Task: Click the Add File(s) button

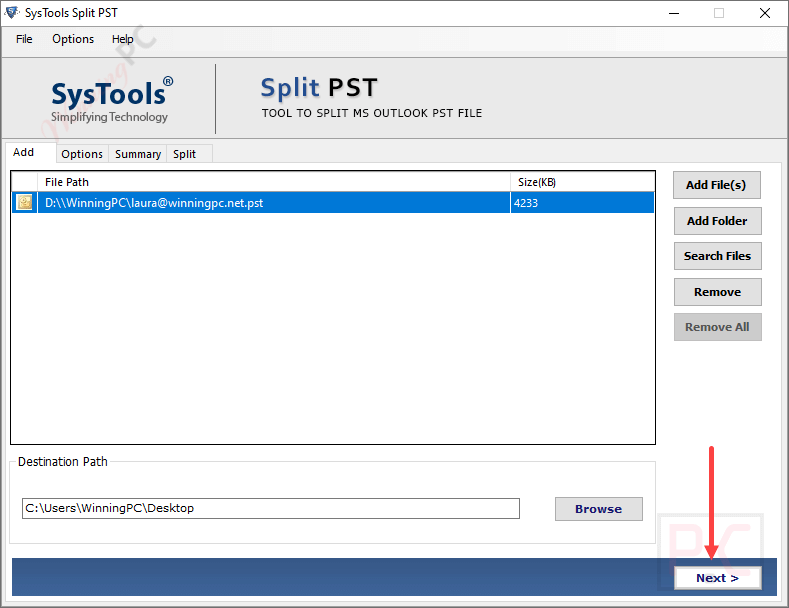Action: [717, 185]
